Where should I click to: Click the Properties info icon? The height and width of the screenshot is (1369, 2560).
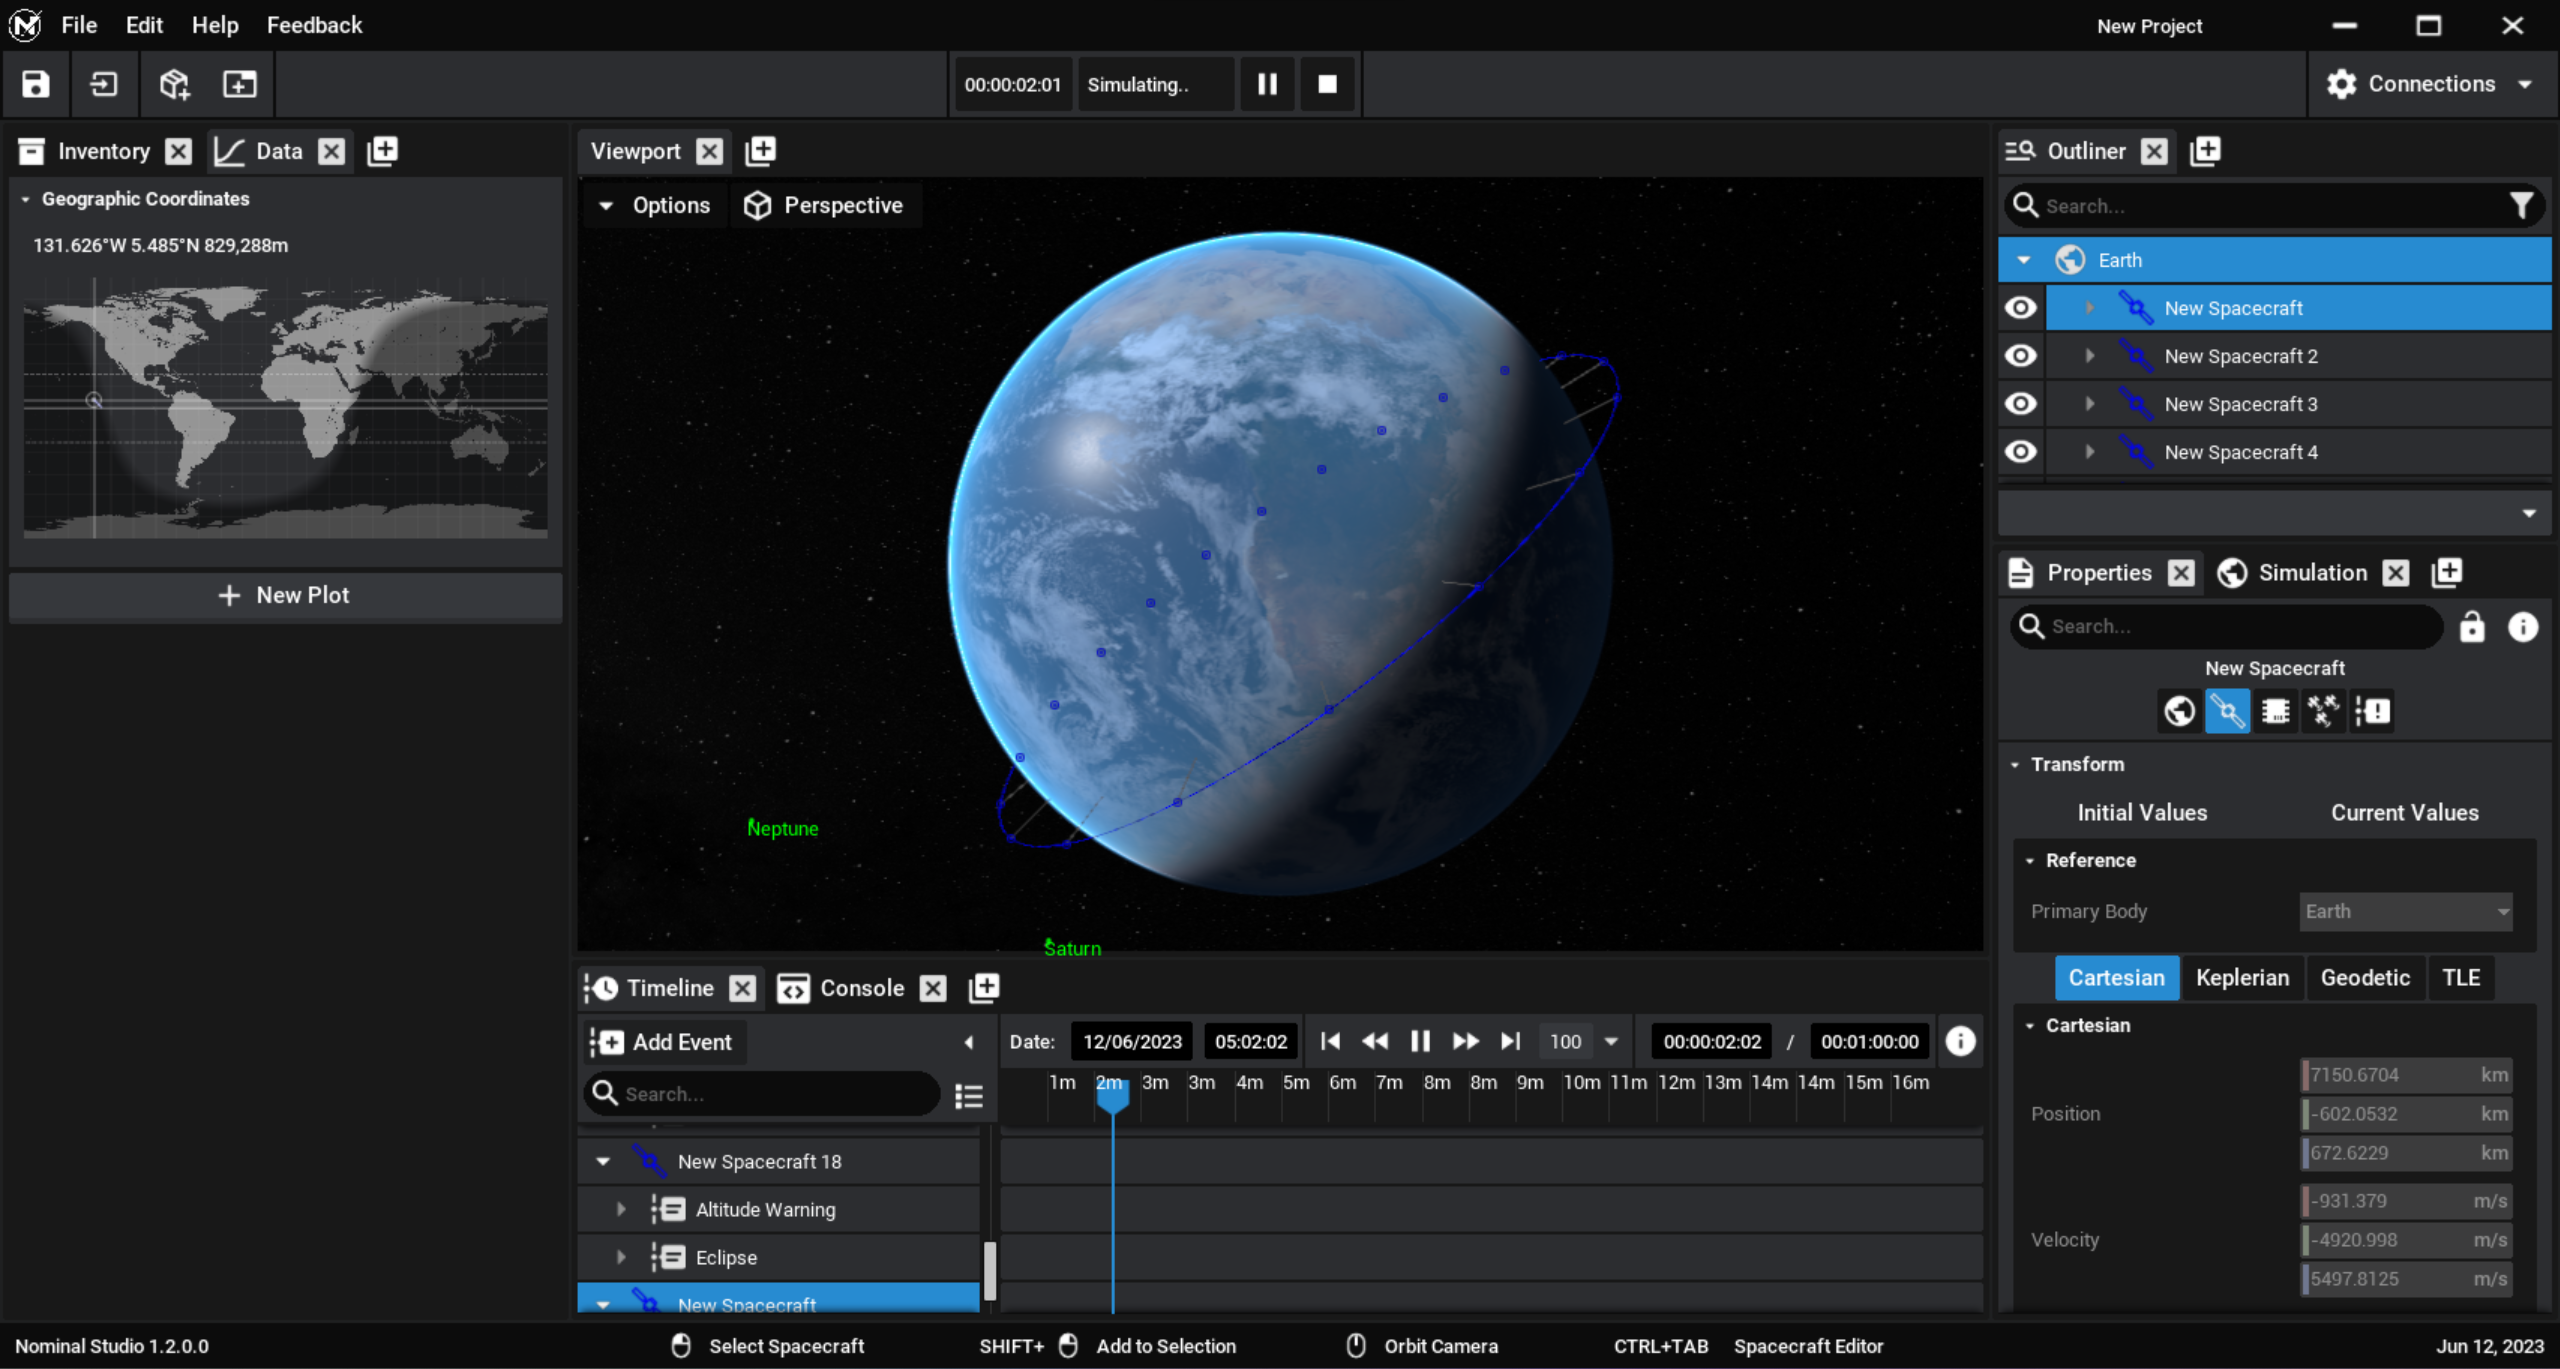[x=2523, y=627]
